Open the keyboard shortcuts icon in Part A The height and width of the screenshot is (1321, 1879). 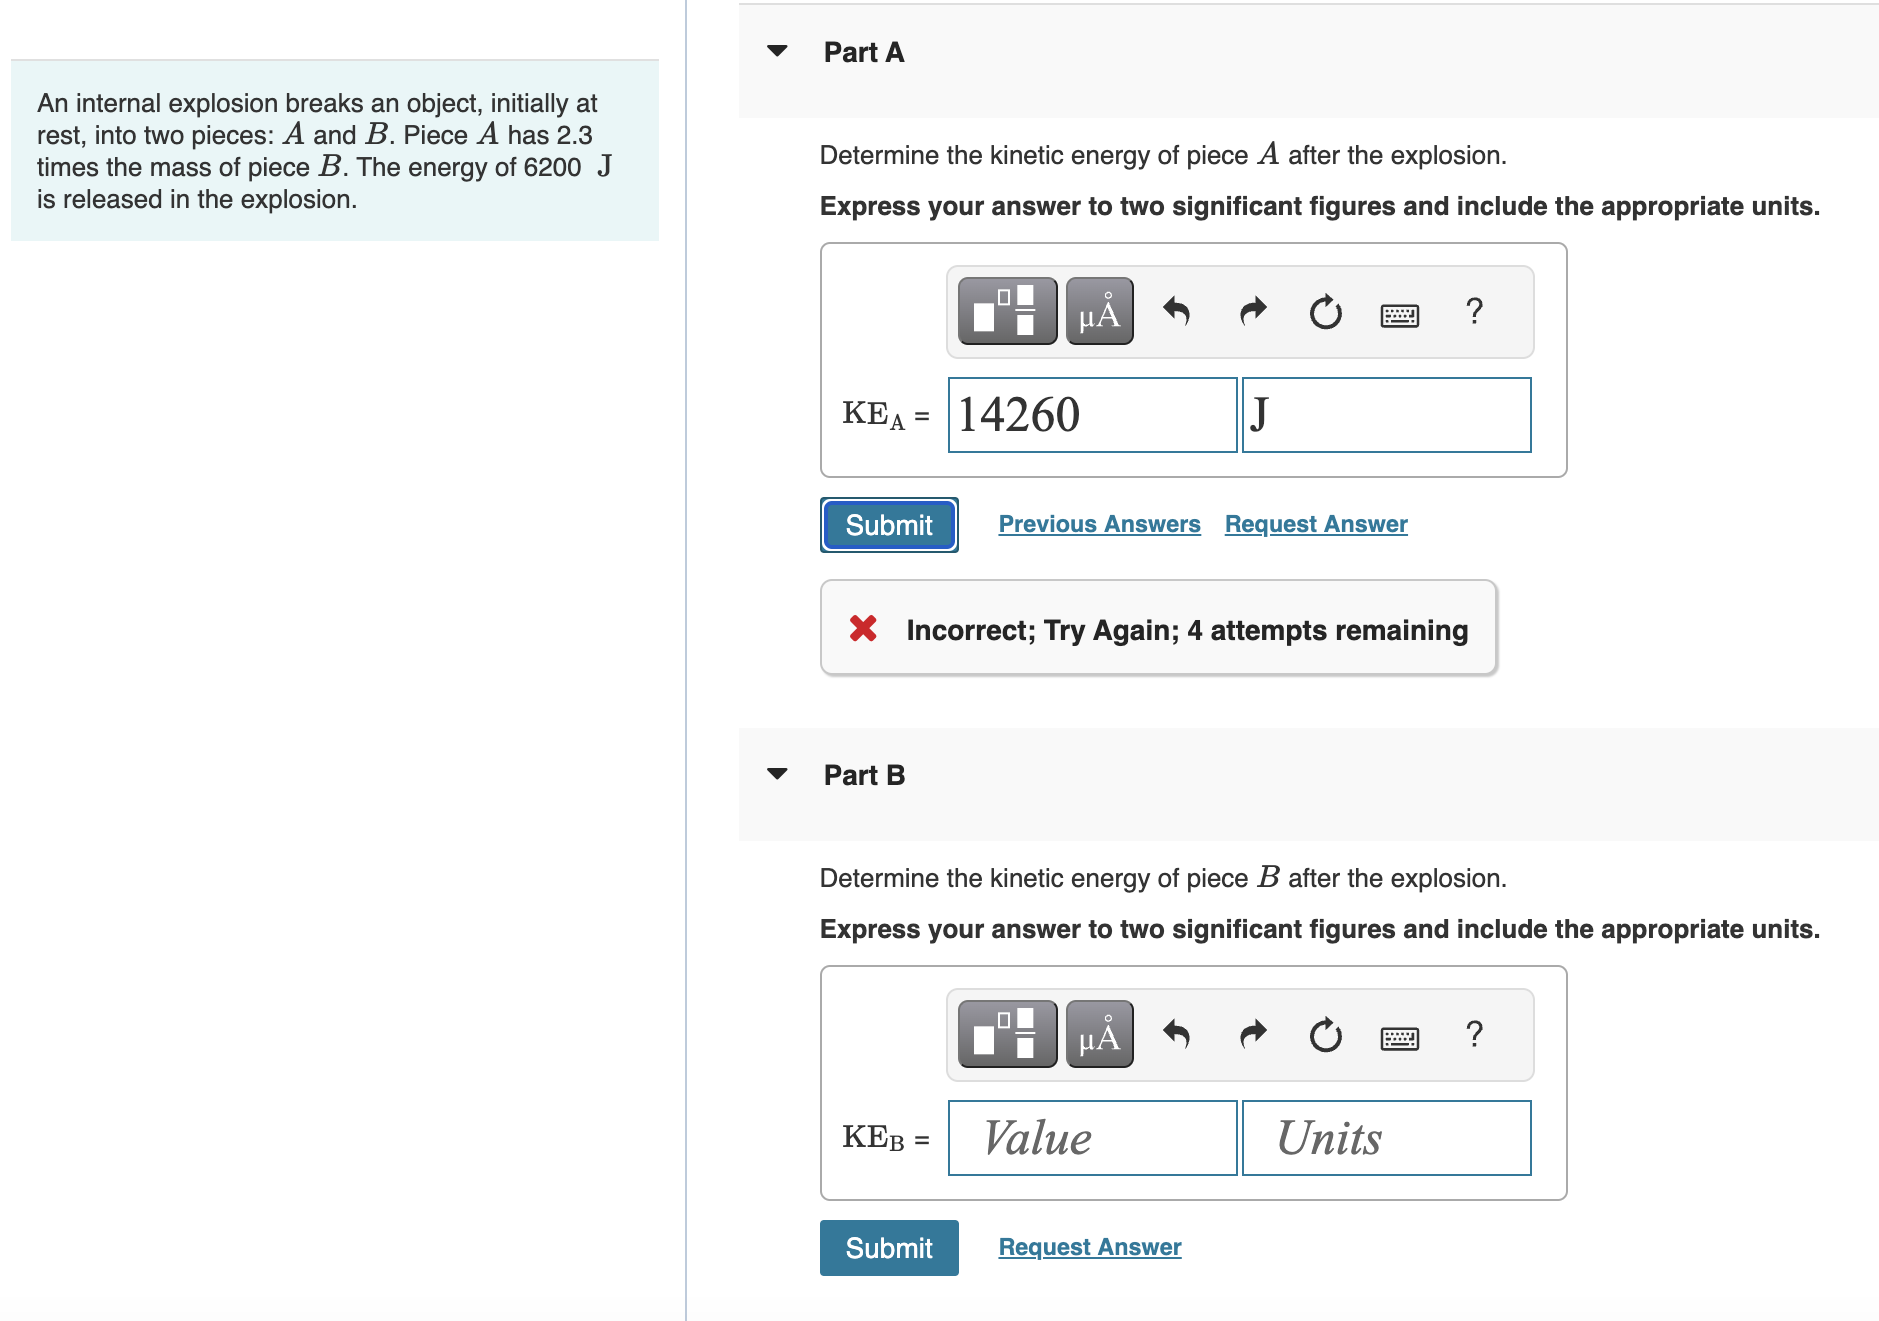point(1399,313)
